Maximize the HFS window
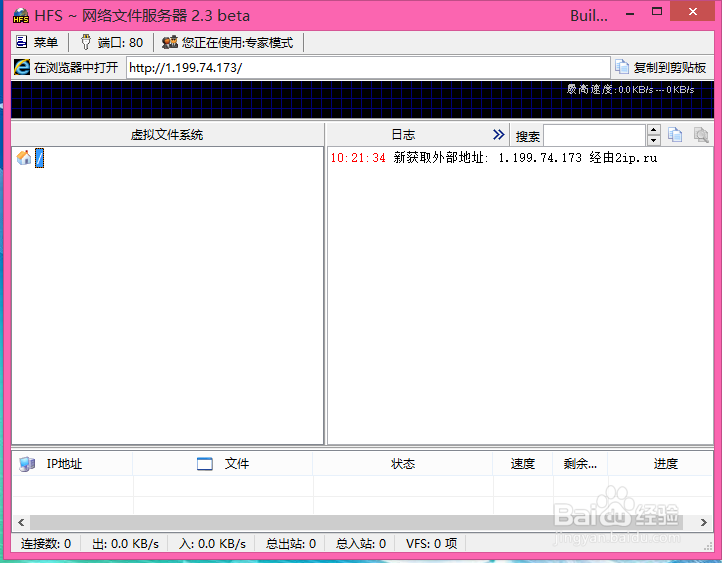 657,12
